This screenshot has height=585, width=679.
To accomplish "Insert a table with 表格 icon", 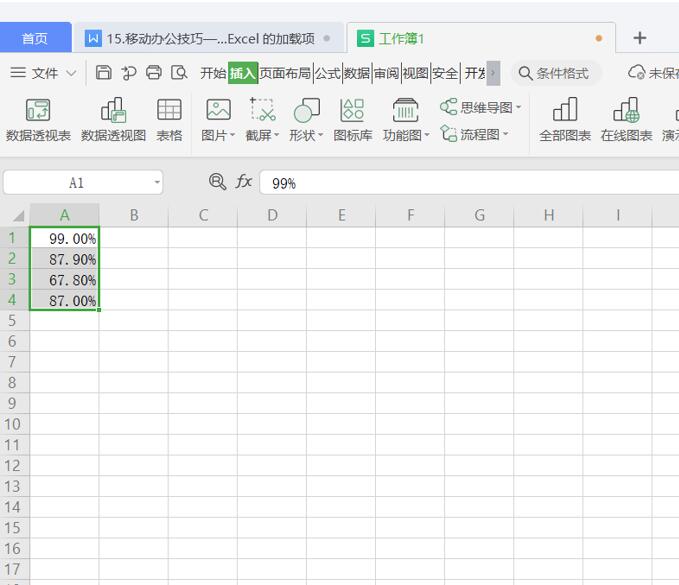I will click(169, 110).
